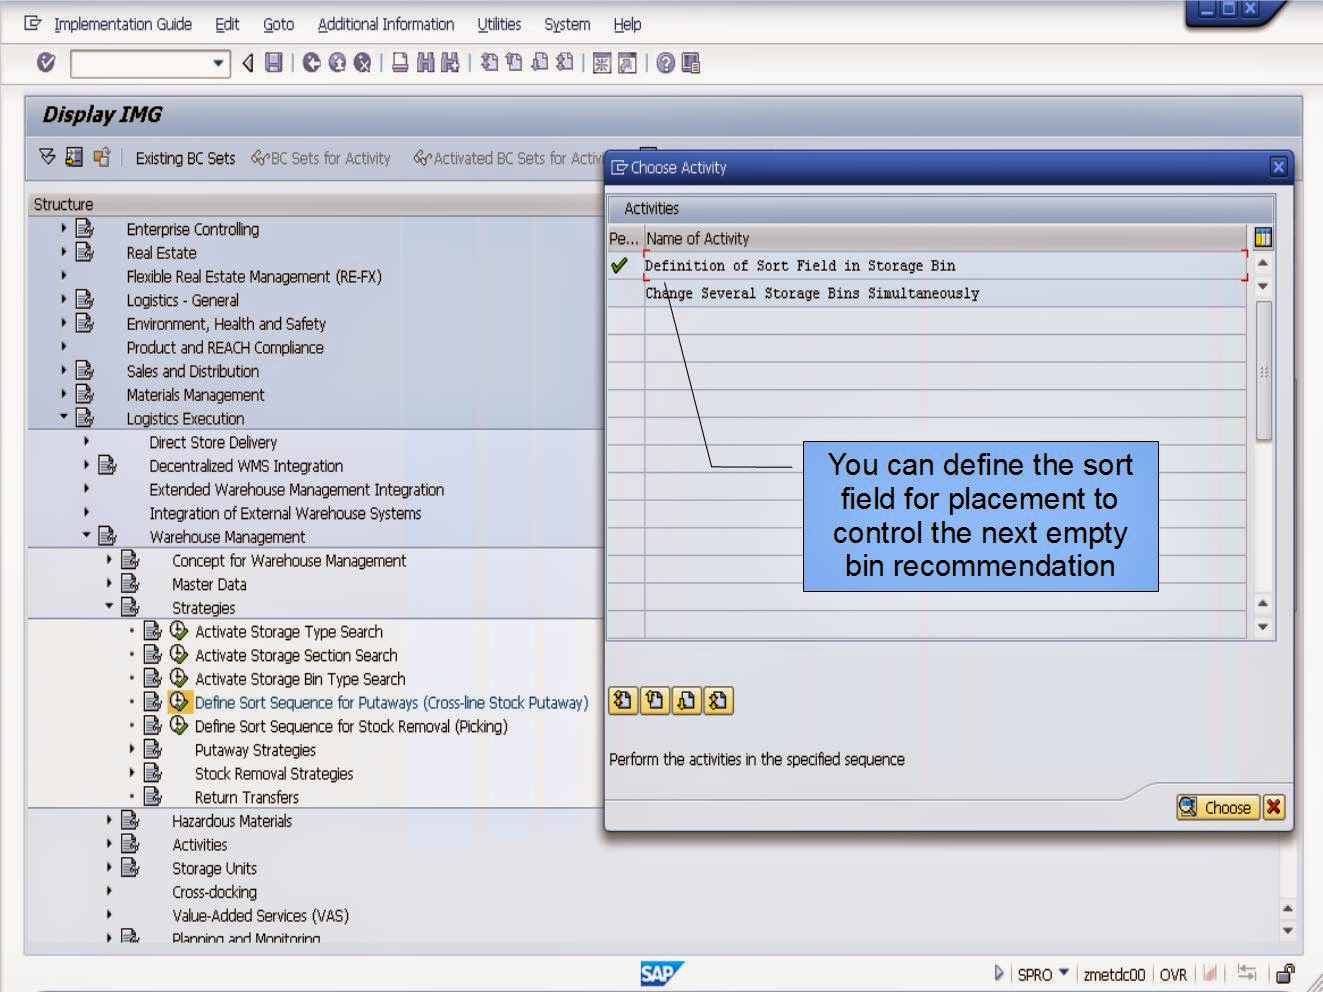Image resolution: width=1323 pixels, height=992 pixels.
Task: Click the Expand All icon in IMG toolbar
Action: pos(47,157)
